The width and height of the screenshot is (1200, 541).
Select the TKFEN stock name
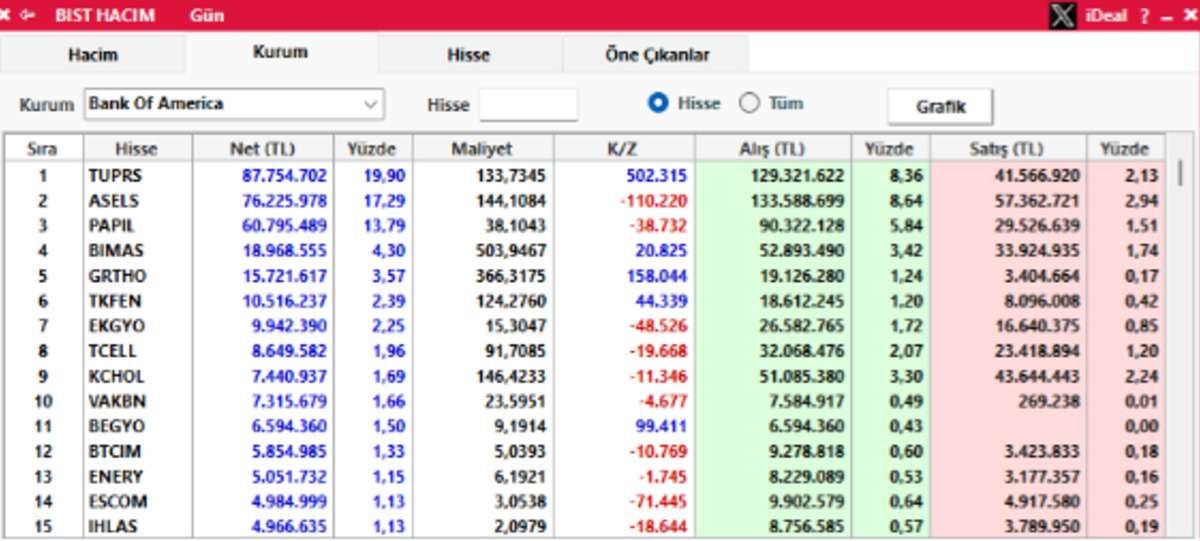[113, 301]
